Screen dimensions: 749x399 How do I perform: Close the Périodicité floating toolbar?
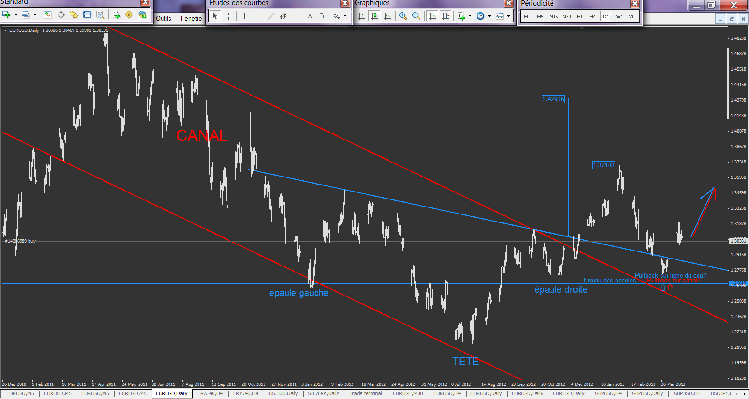[635, 3]
